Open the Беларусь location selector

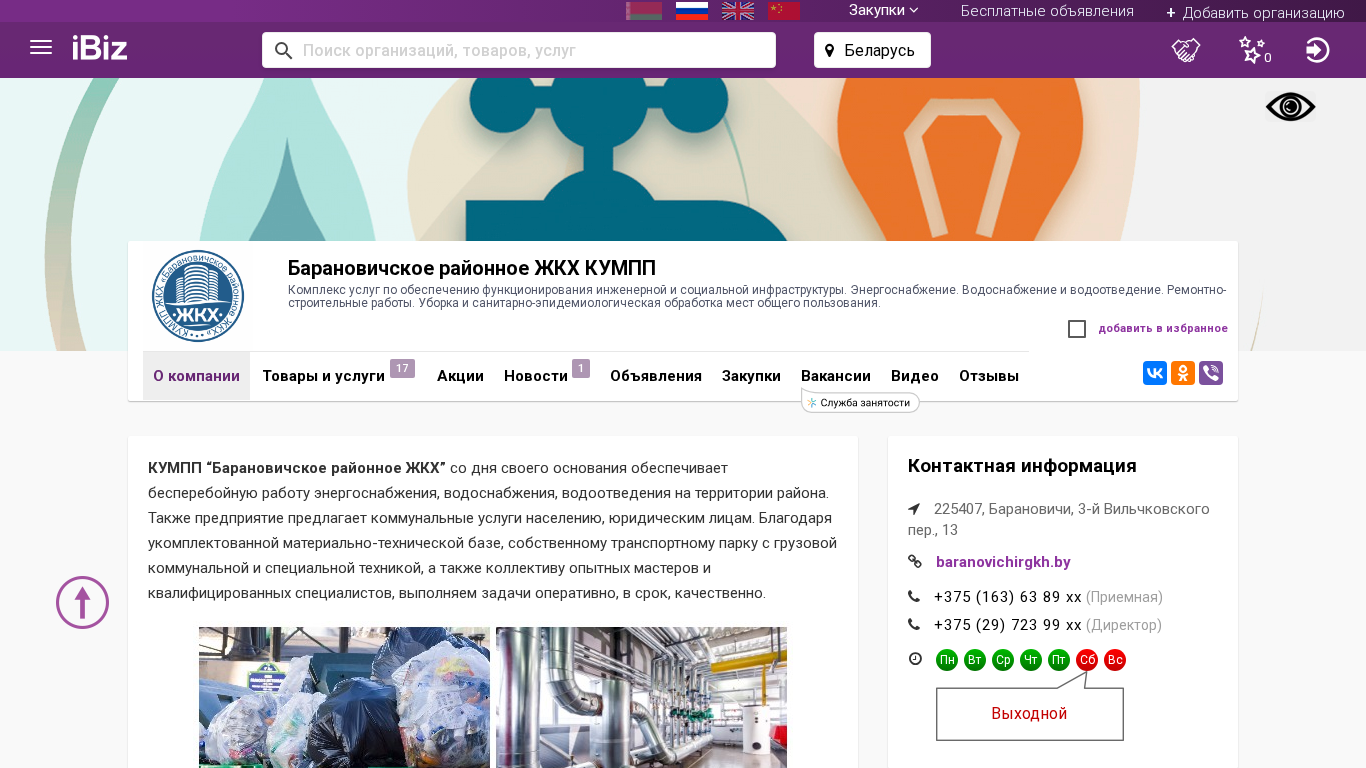pyautogui.click(x=872, y=50)
